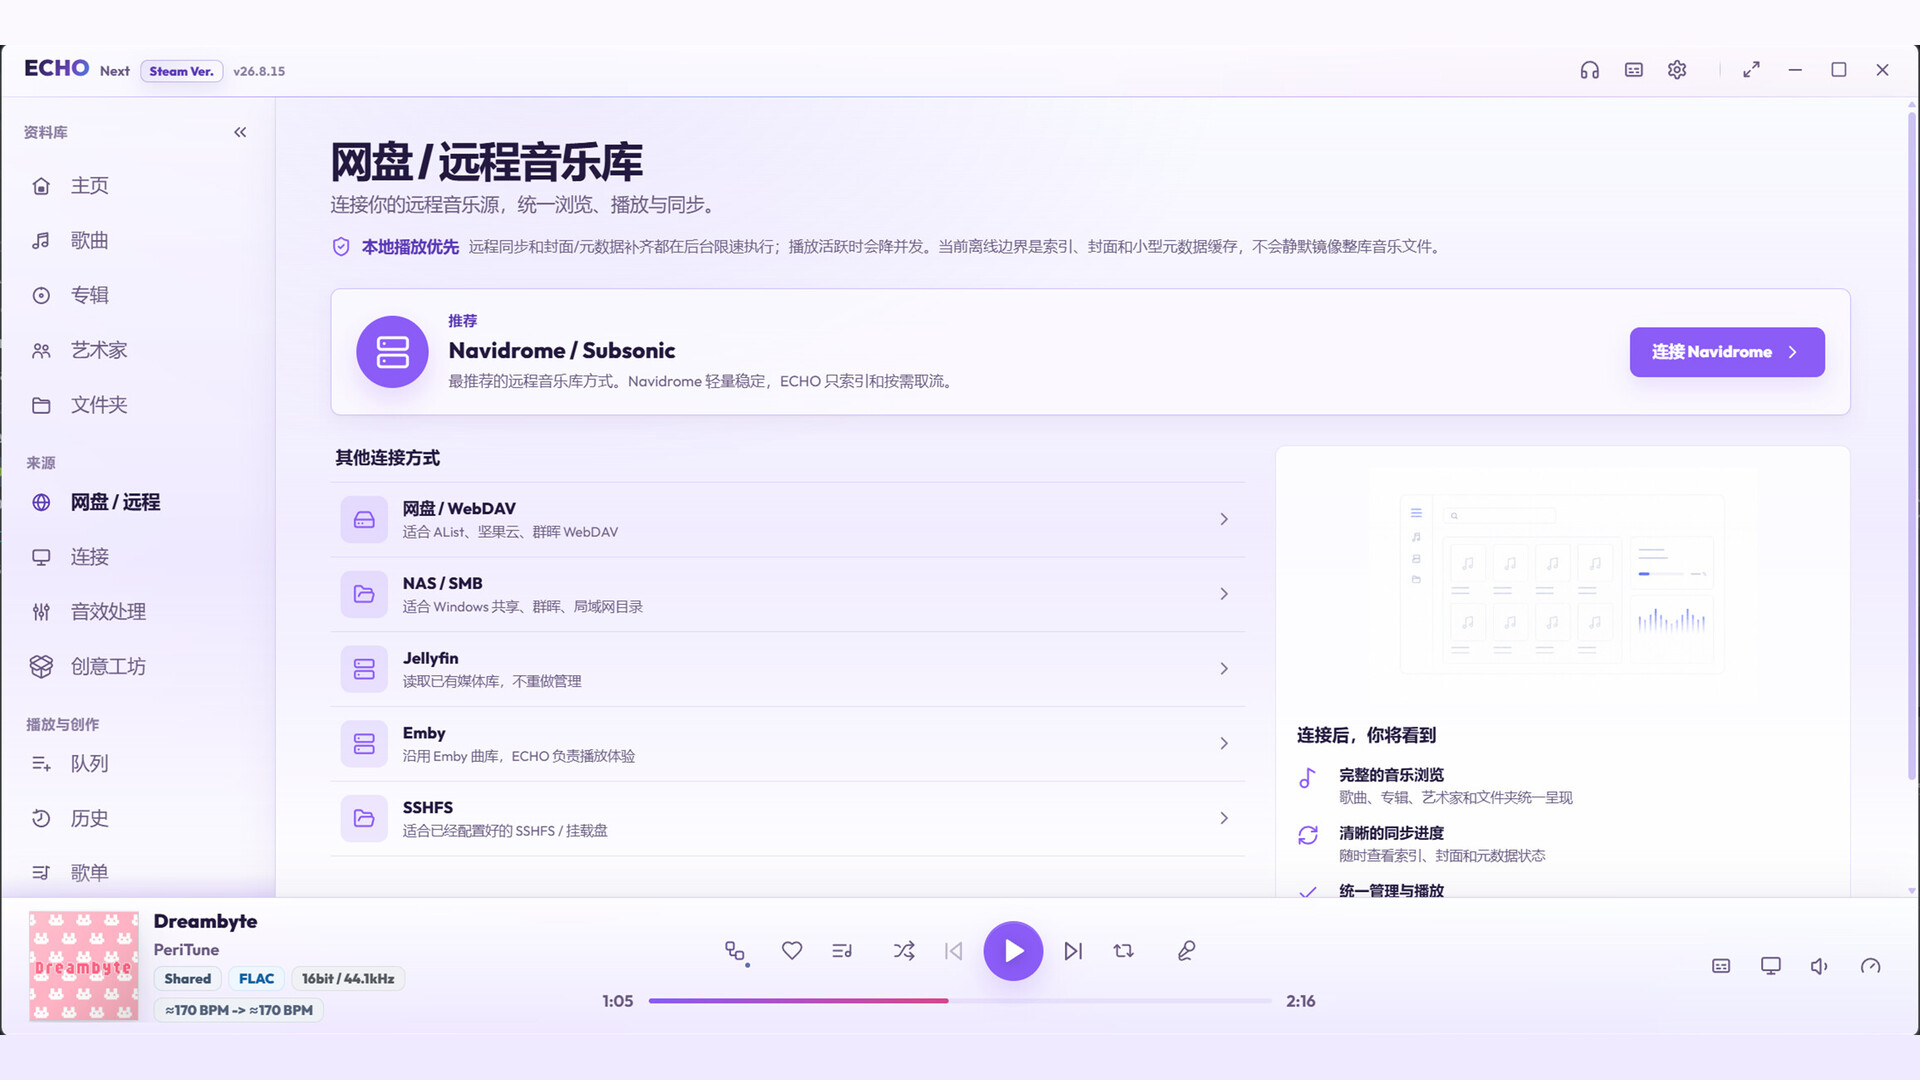Click the folder icon of SSHFS
Screen dimensions: 1920x1080
(x=364, y=818)
